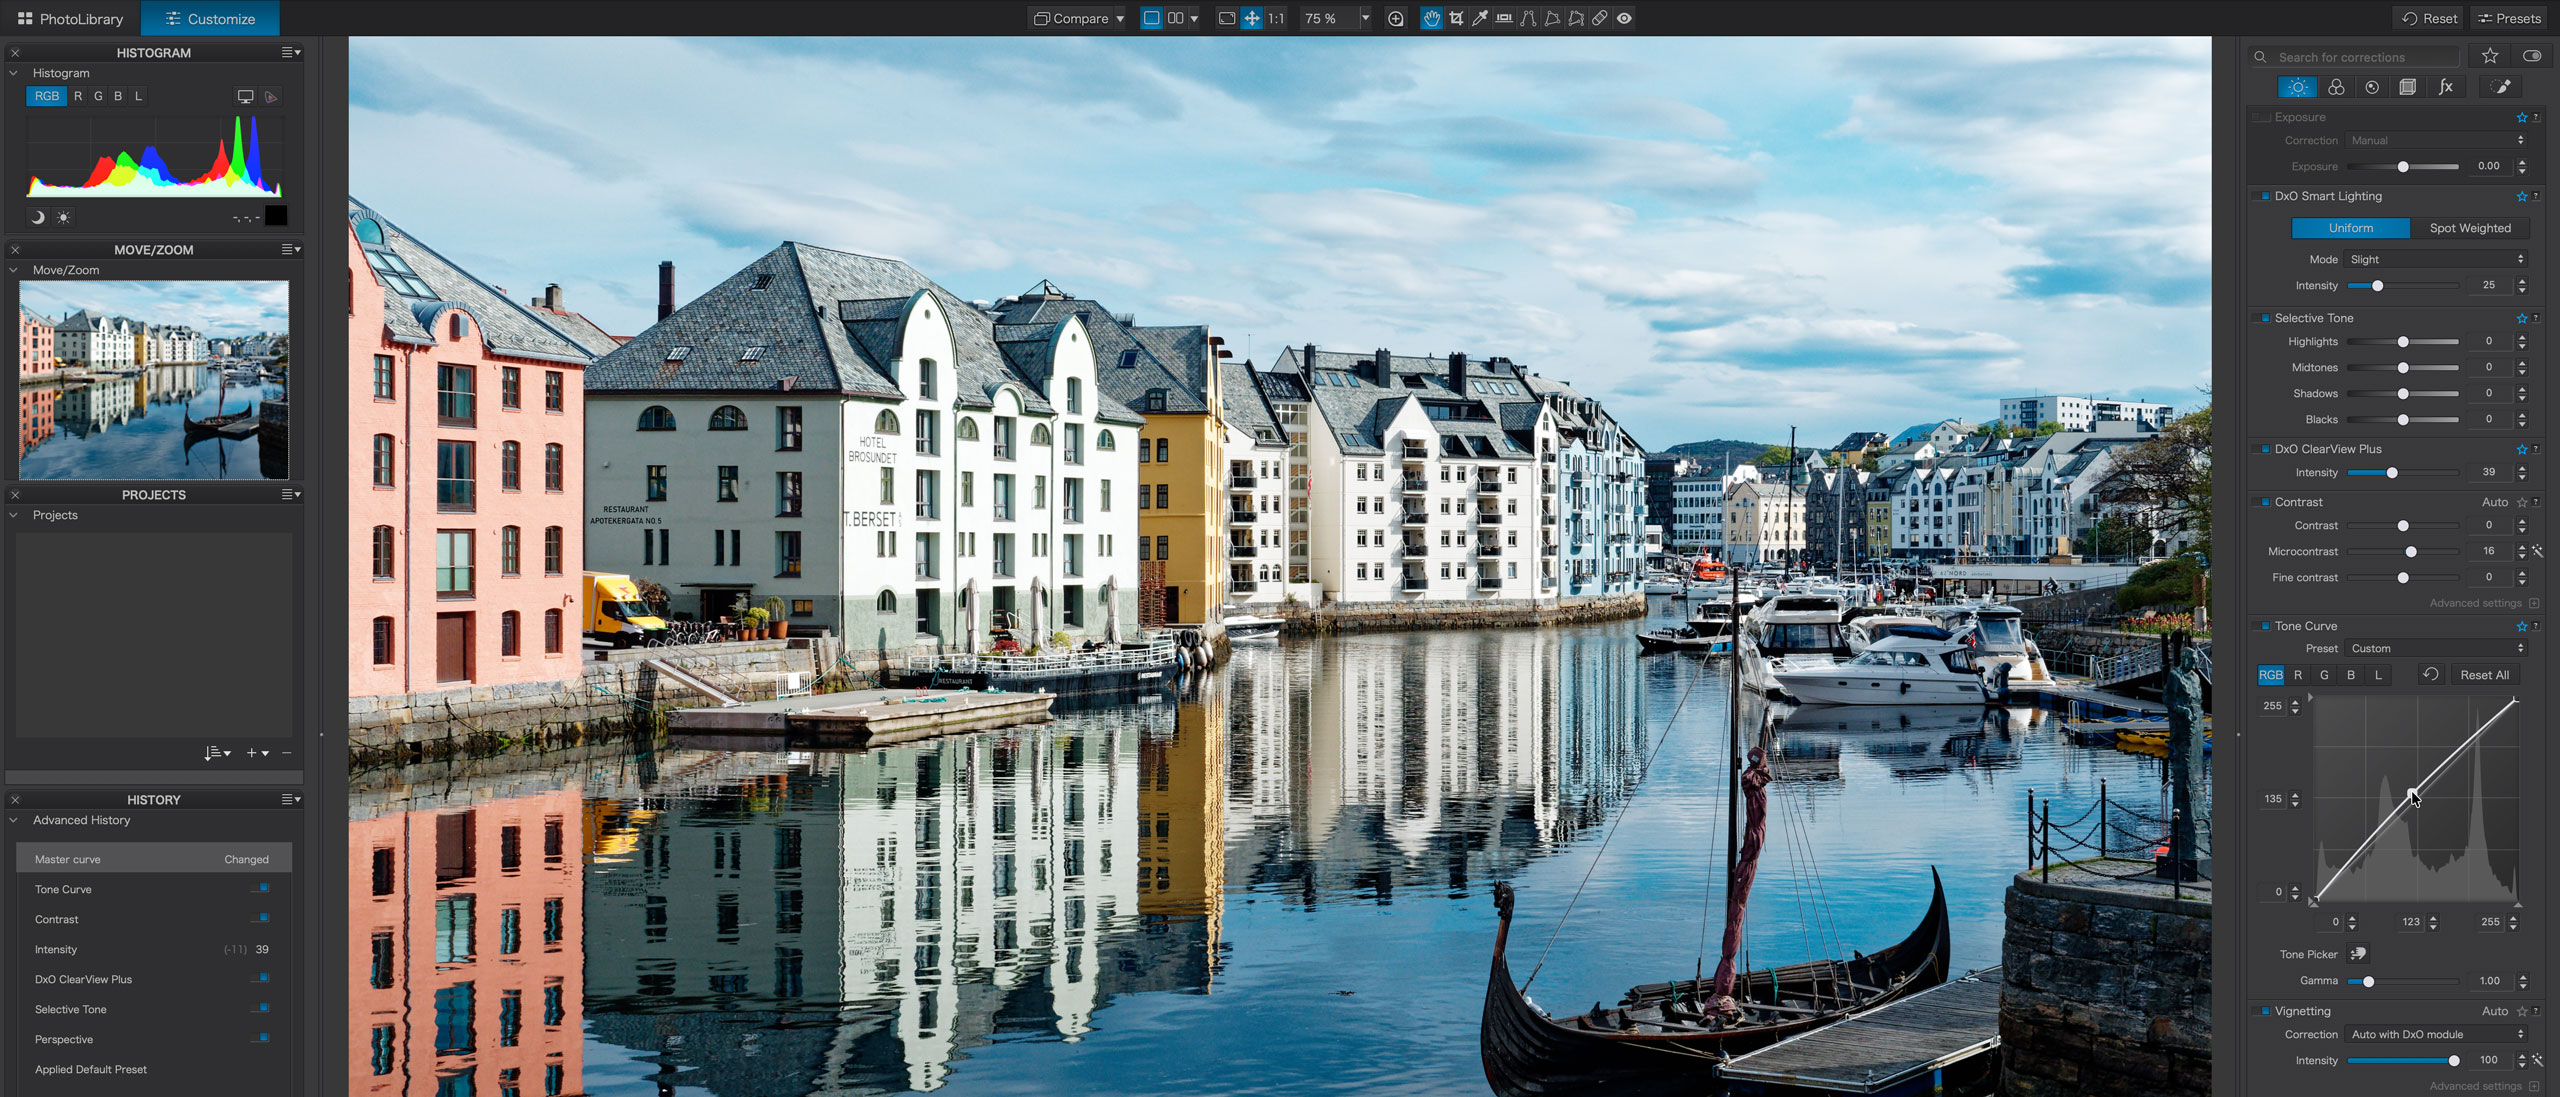The image size is (2560, 1097).
Task: Click the Reset button in top bar
Action: [2429, 18]
